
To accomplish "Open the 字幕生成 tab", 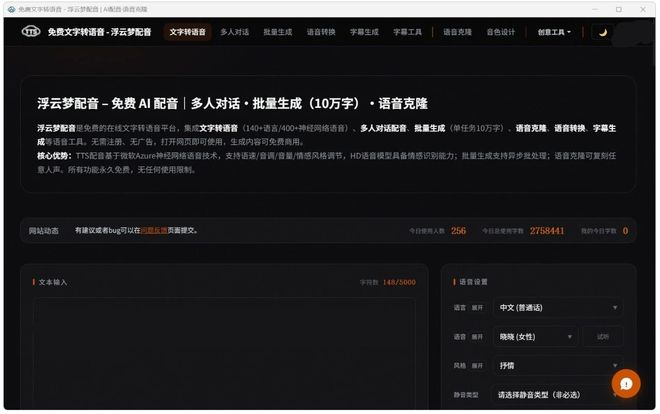I will (365, 32).
